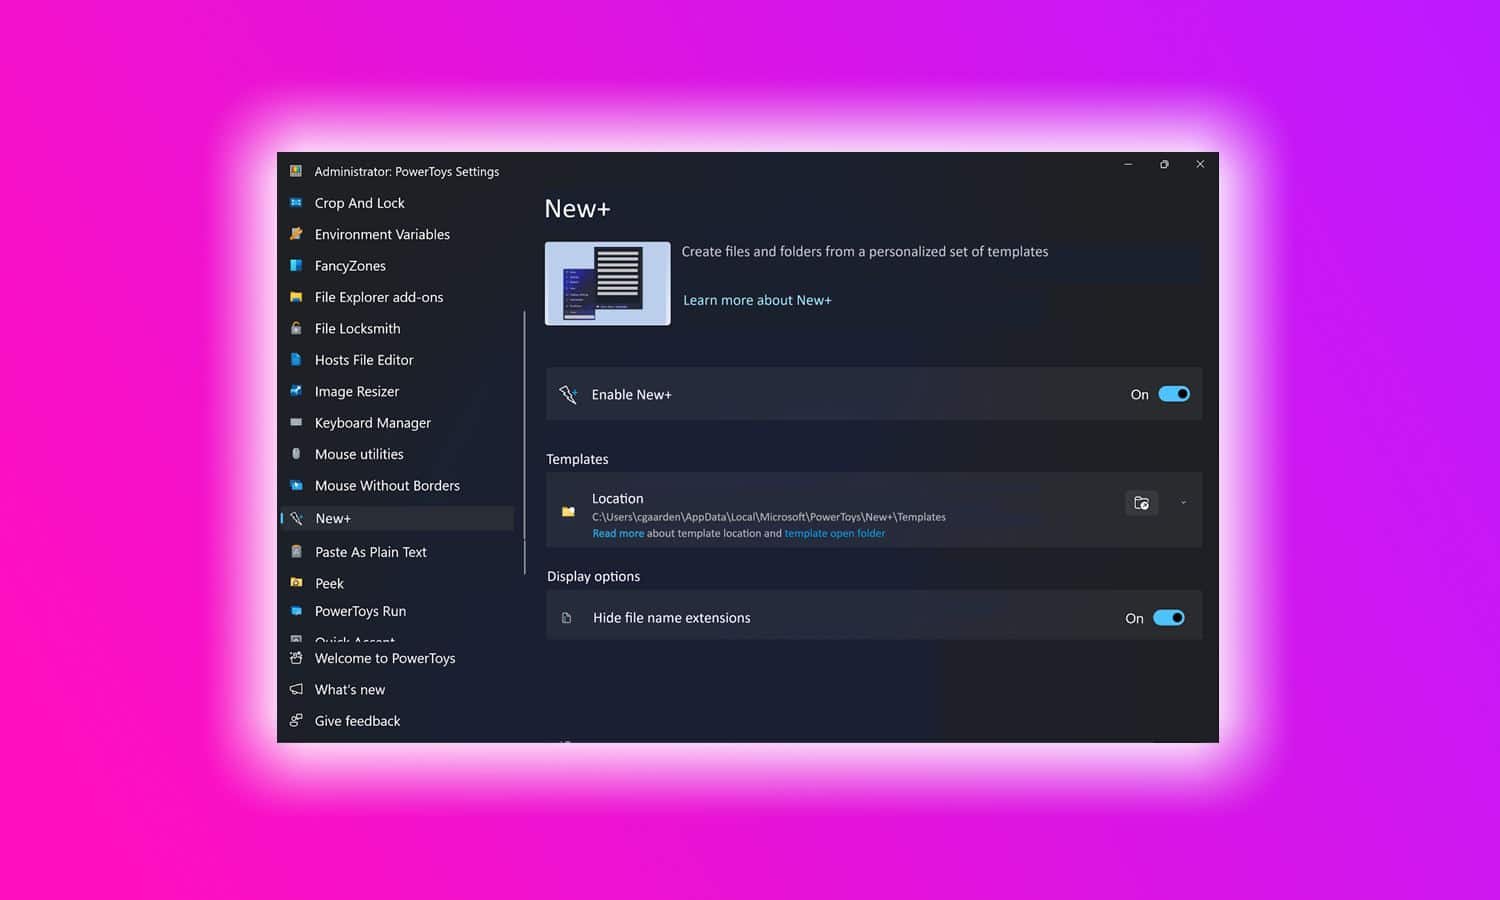Select New+ in the sidebar
The height and width of the screenshot is (900, 1500).
tap(398, 518)
